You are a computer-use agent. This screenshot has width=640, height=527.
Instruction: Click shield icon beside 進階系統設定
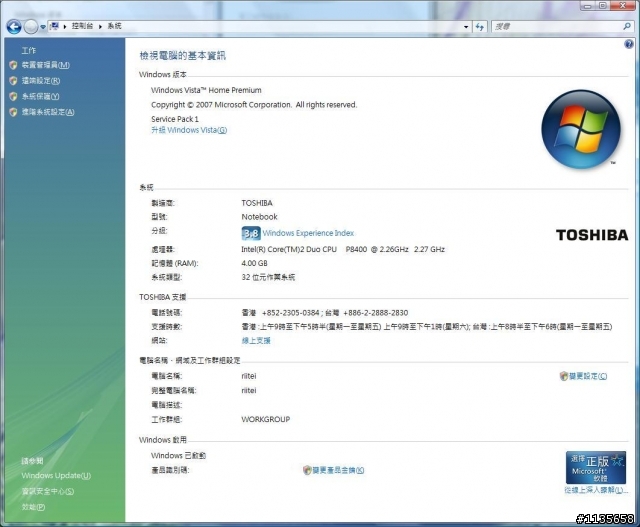(13, 112)
